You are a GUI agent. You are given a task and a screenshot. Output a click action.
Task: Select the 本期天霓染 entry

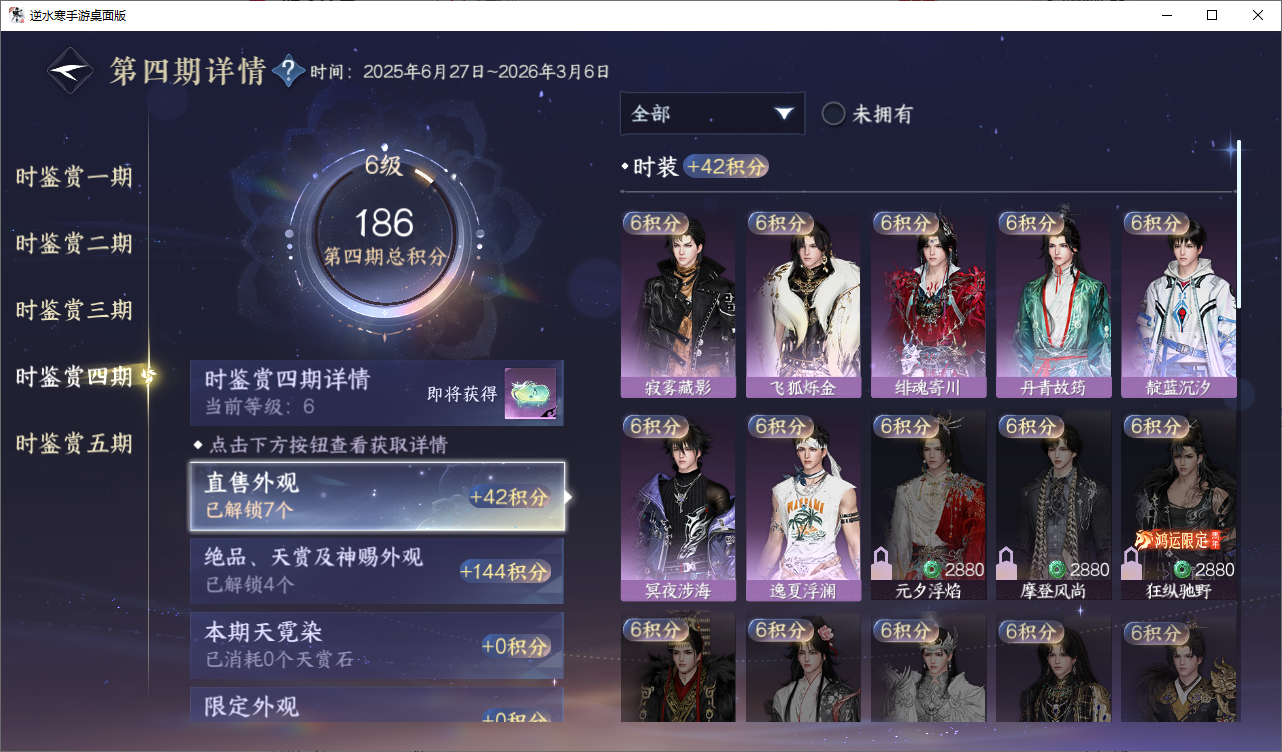coord(377,645)
